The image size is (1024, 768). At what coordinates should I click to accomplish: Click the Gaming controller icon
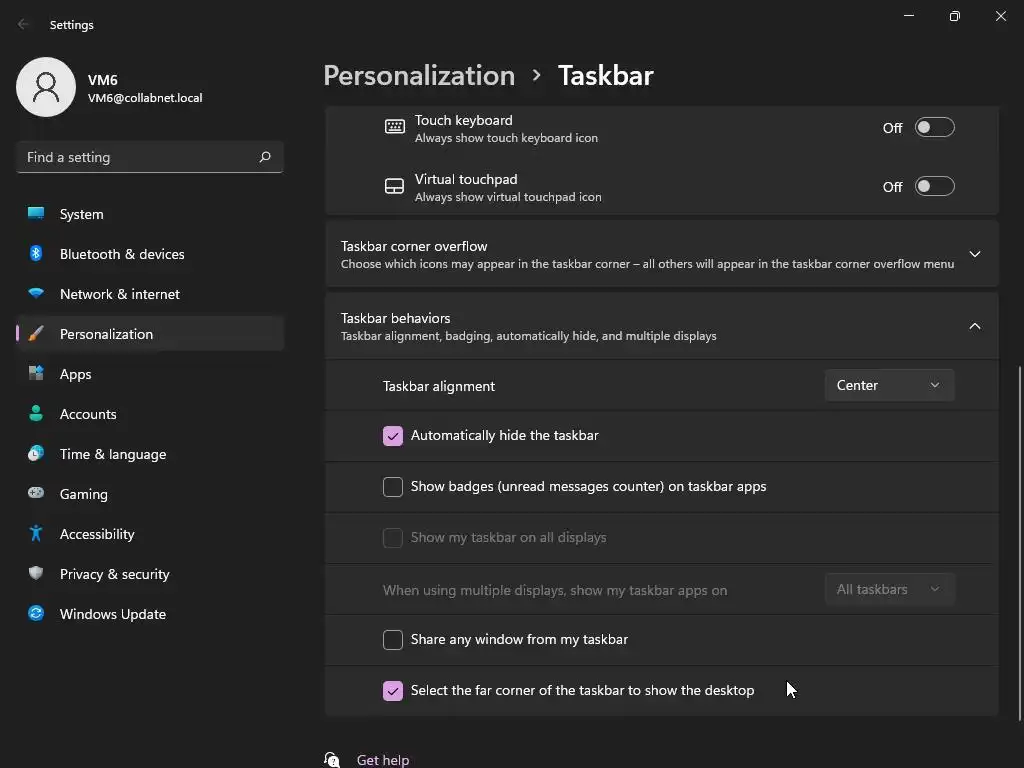(x=36, y=494)
